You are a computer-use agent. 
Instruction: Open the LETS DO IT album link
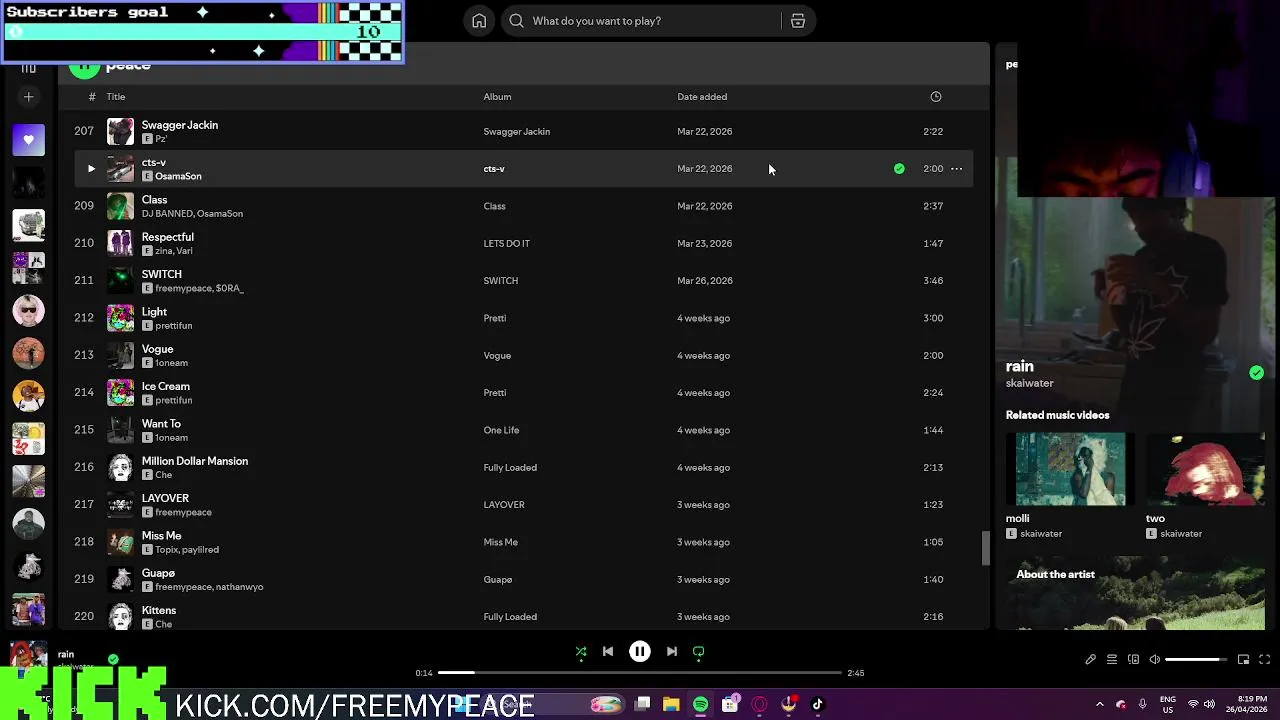pyautogui.click(x=507, y=244)
